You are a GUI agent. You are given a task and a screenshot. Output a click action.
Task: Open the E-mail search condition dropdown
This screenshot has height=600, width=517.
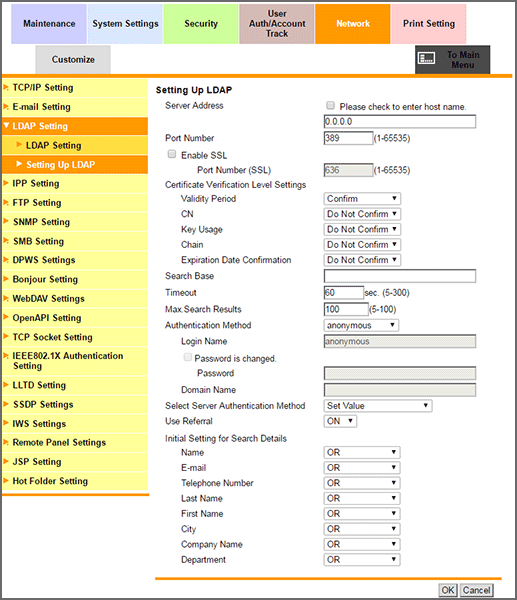[362, 468]
